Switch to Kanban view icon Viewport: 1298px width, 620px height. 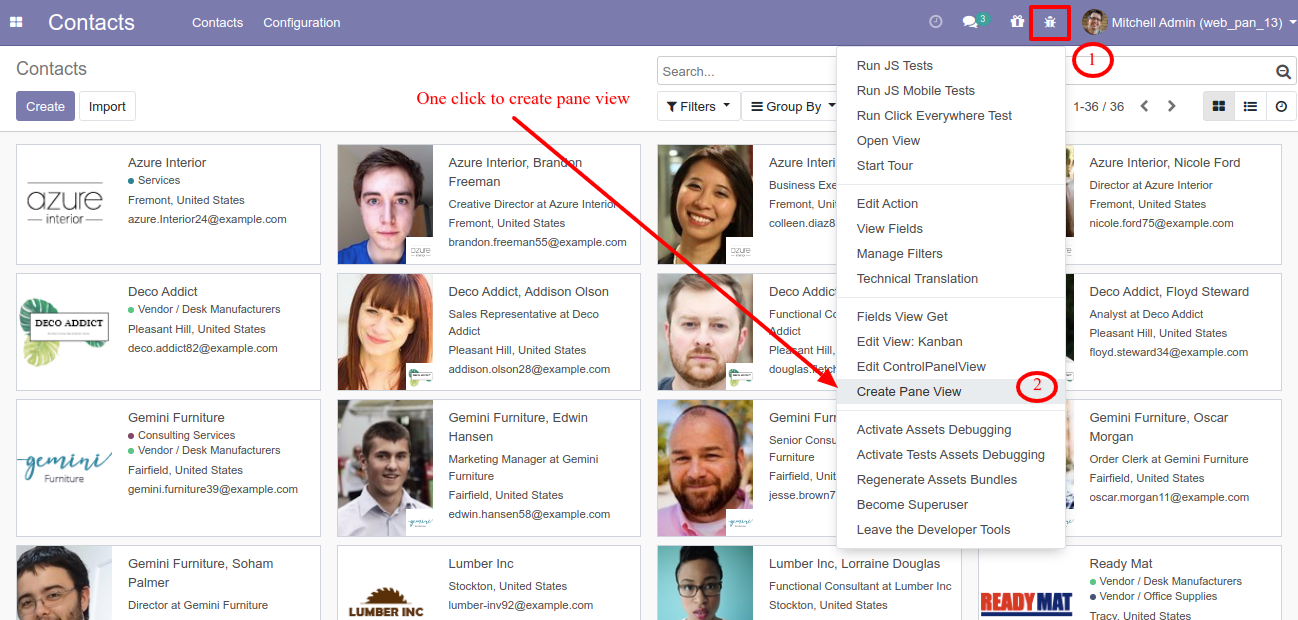click(1218, 106)
